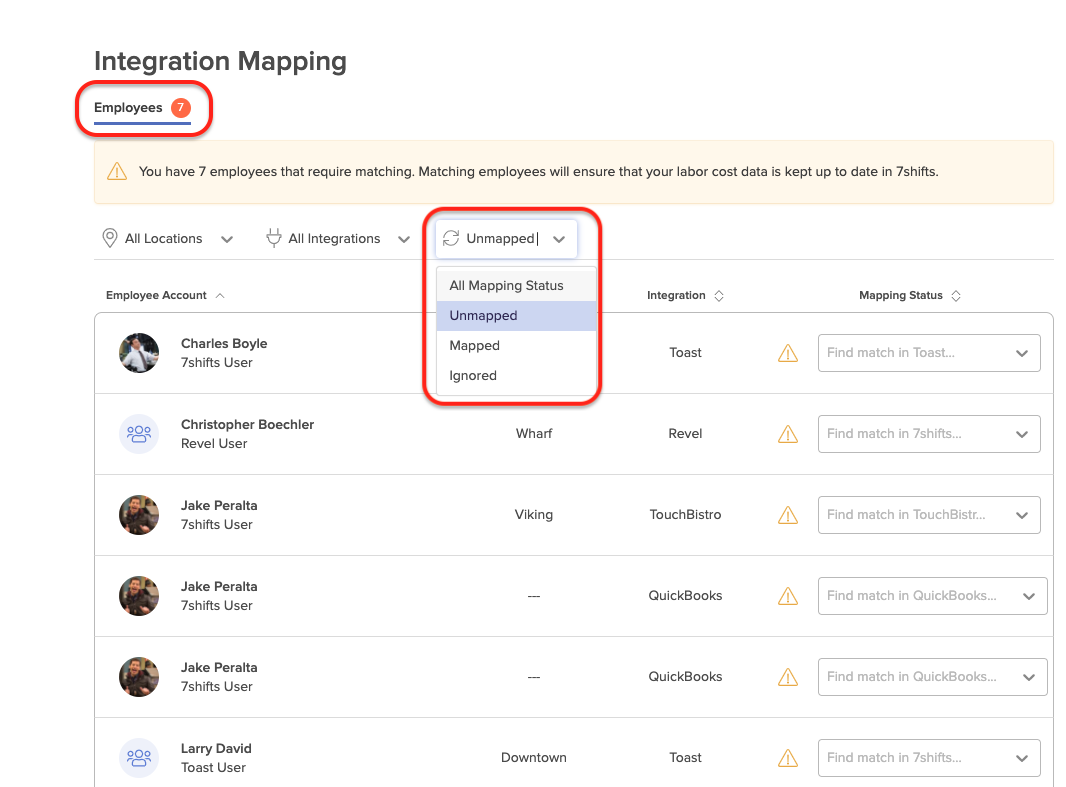Screen dimensions: 1066x787
Task: Click warning triangle in yellow alert banner
Action: 117,172
